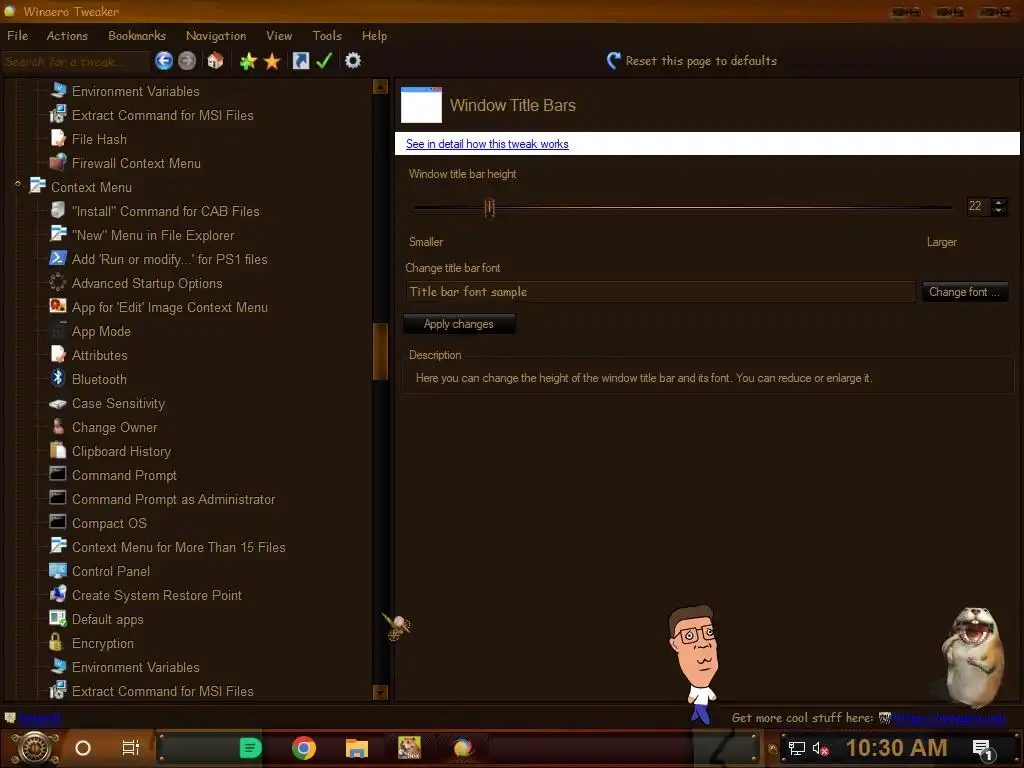Image resolution: width=1024 pixels, height=768 pixels.
Task: Click 'Reset this page to defaults' text
Action: [x=701, y=61]
